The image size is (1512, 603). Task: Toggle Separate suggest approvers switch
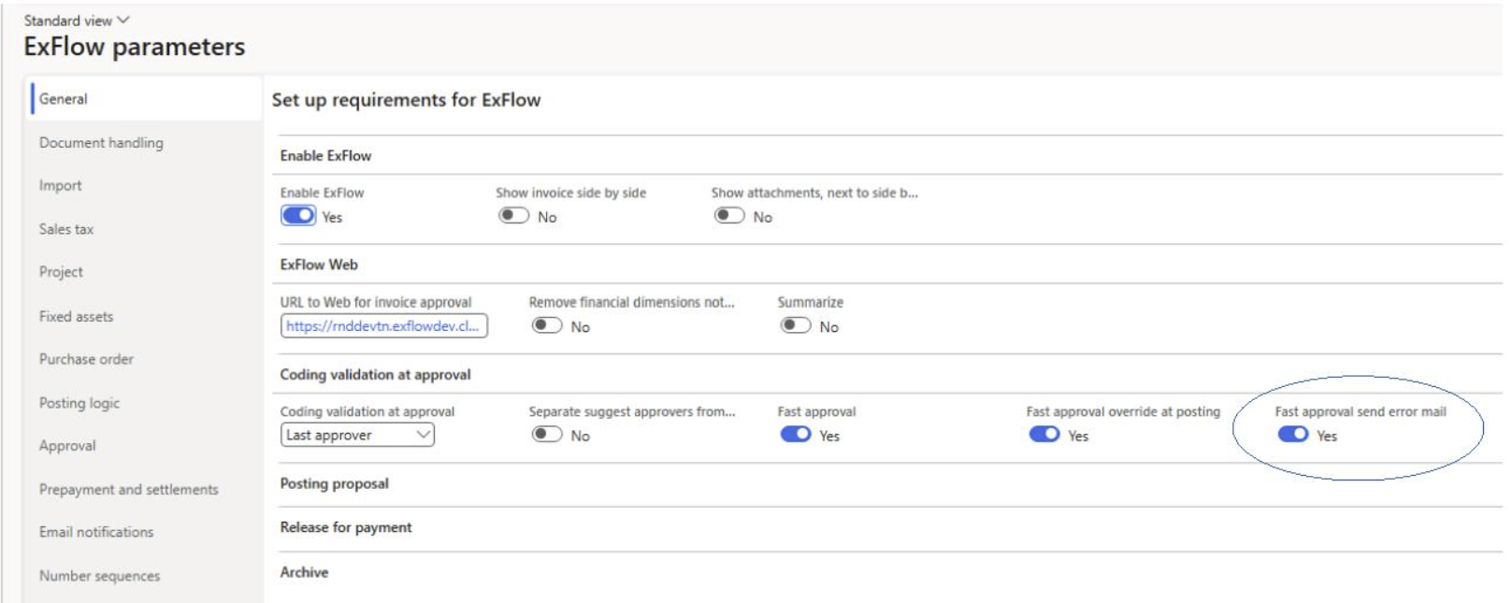[x=547, y=435]
